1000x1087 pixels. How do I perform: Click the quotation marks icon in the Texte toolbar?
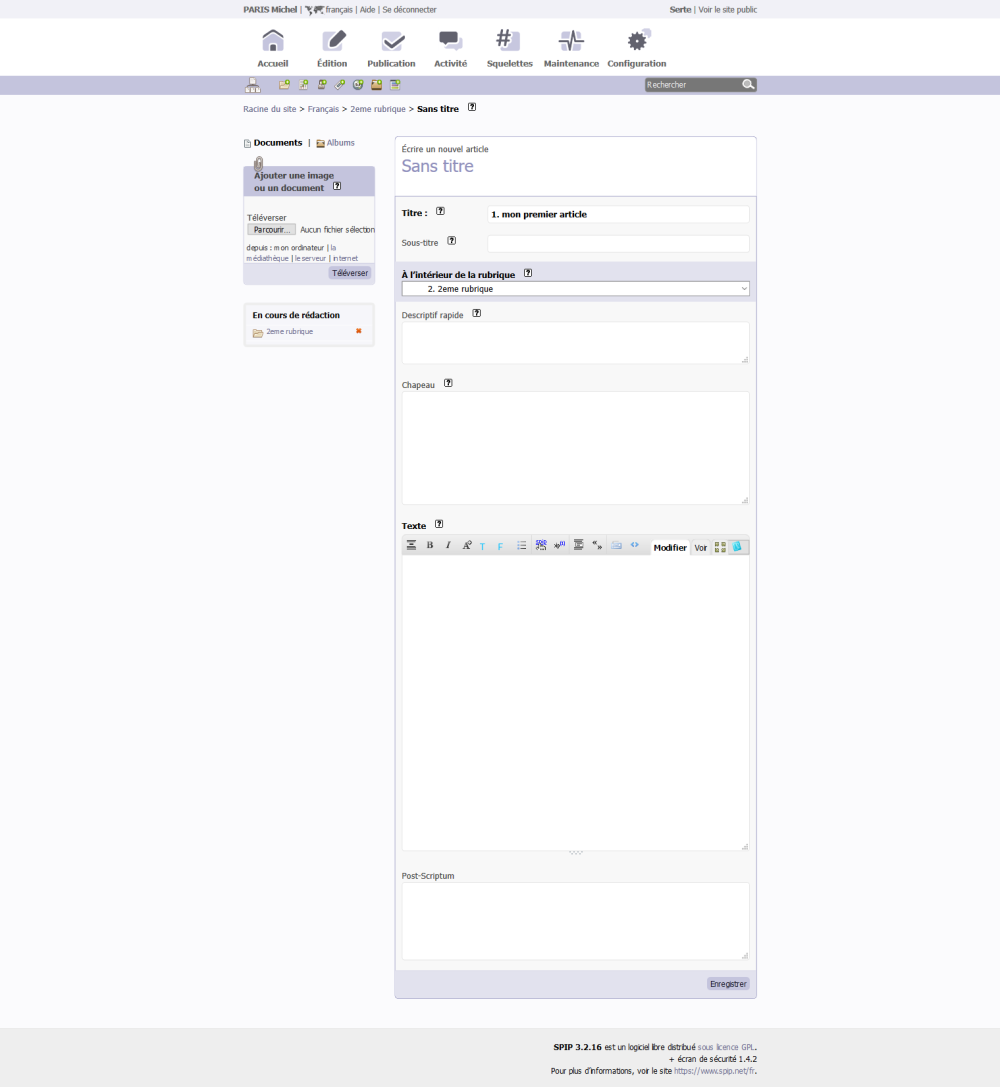tap(597, 546)
